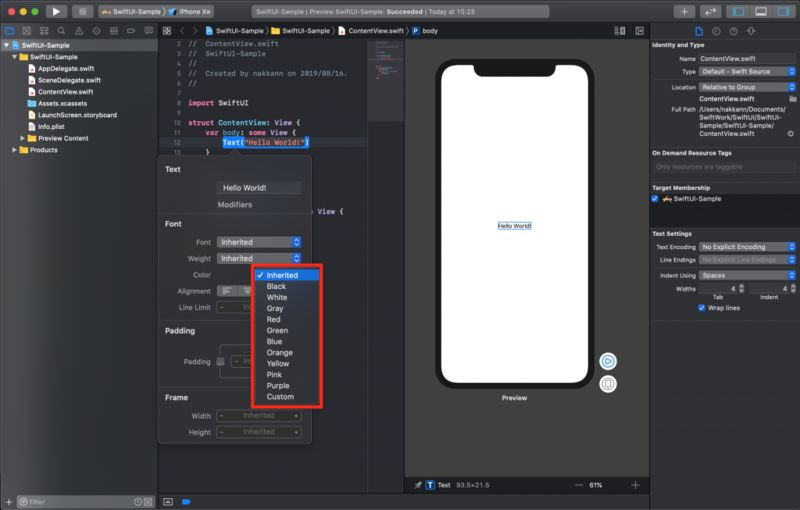The image size is (800, 510).
Task: Click the Stop button in the toolbar
Action: (82, 11)
